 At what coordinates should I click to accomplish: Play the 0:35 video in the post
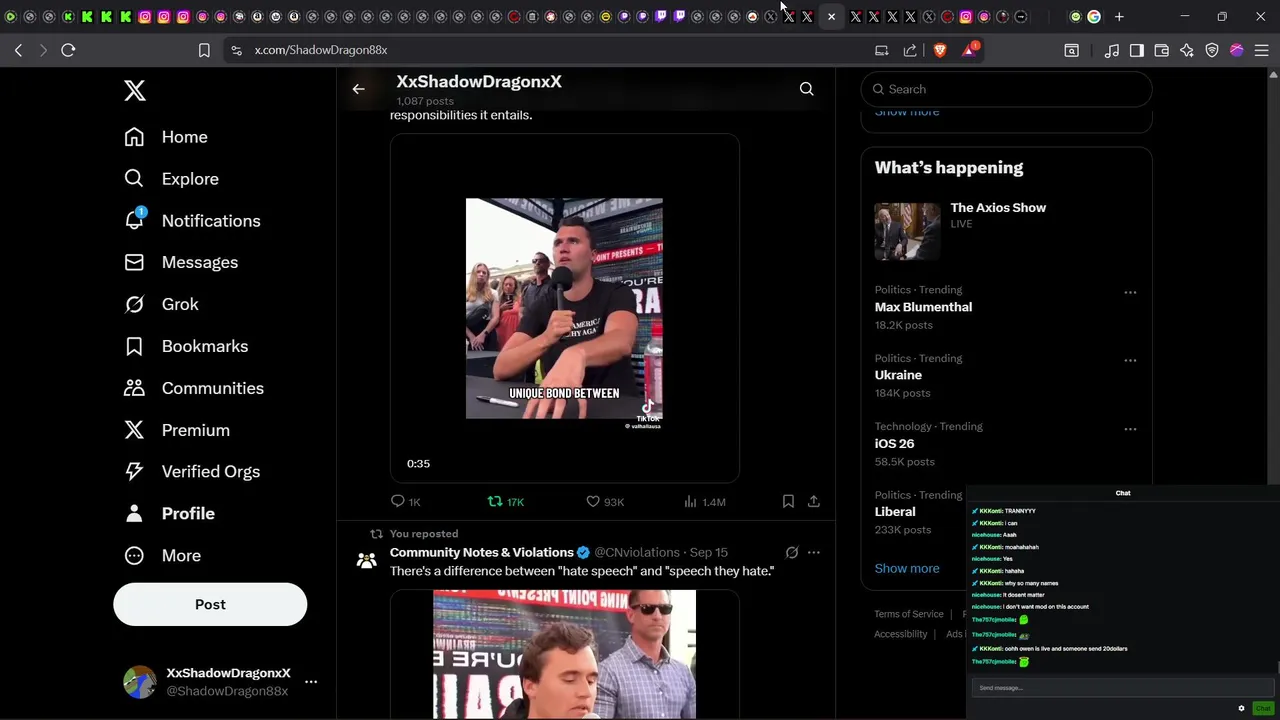pyautogui.click(x=564, y=308)
